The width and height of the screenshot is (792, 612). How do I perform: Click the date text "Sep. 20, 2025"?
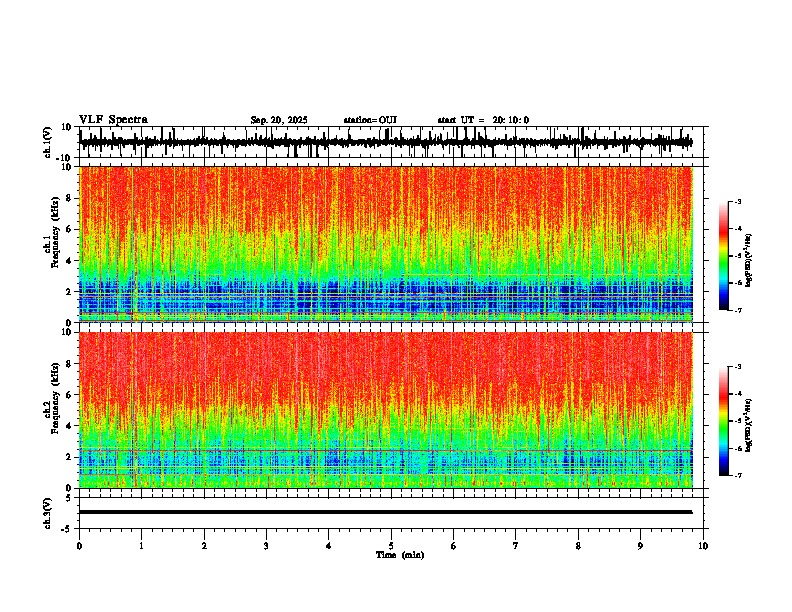tap(279, 120)
